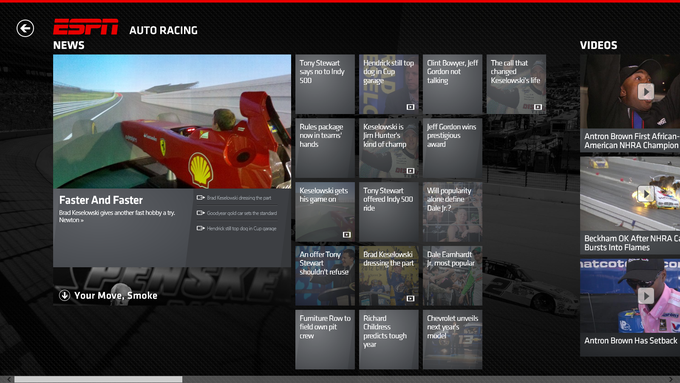Screen dimensions: 680x383
Task: Play the Beckham OK After NHRA video
Action: pyautogui.click(x=645, y=194)
